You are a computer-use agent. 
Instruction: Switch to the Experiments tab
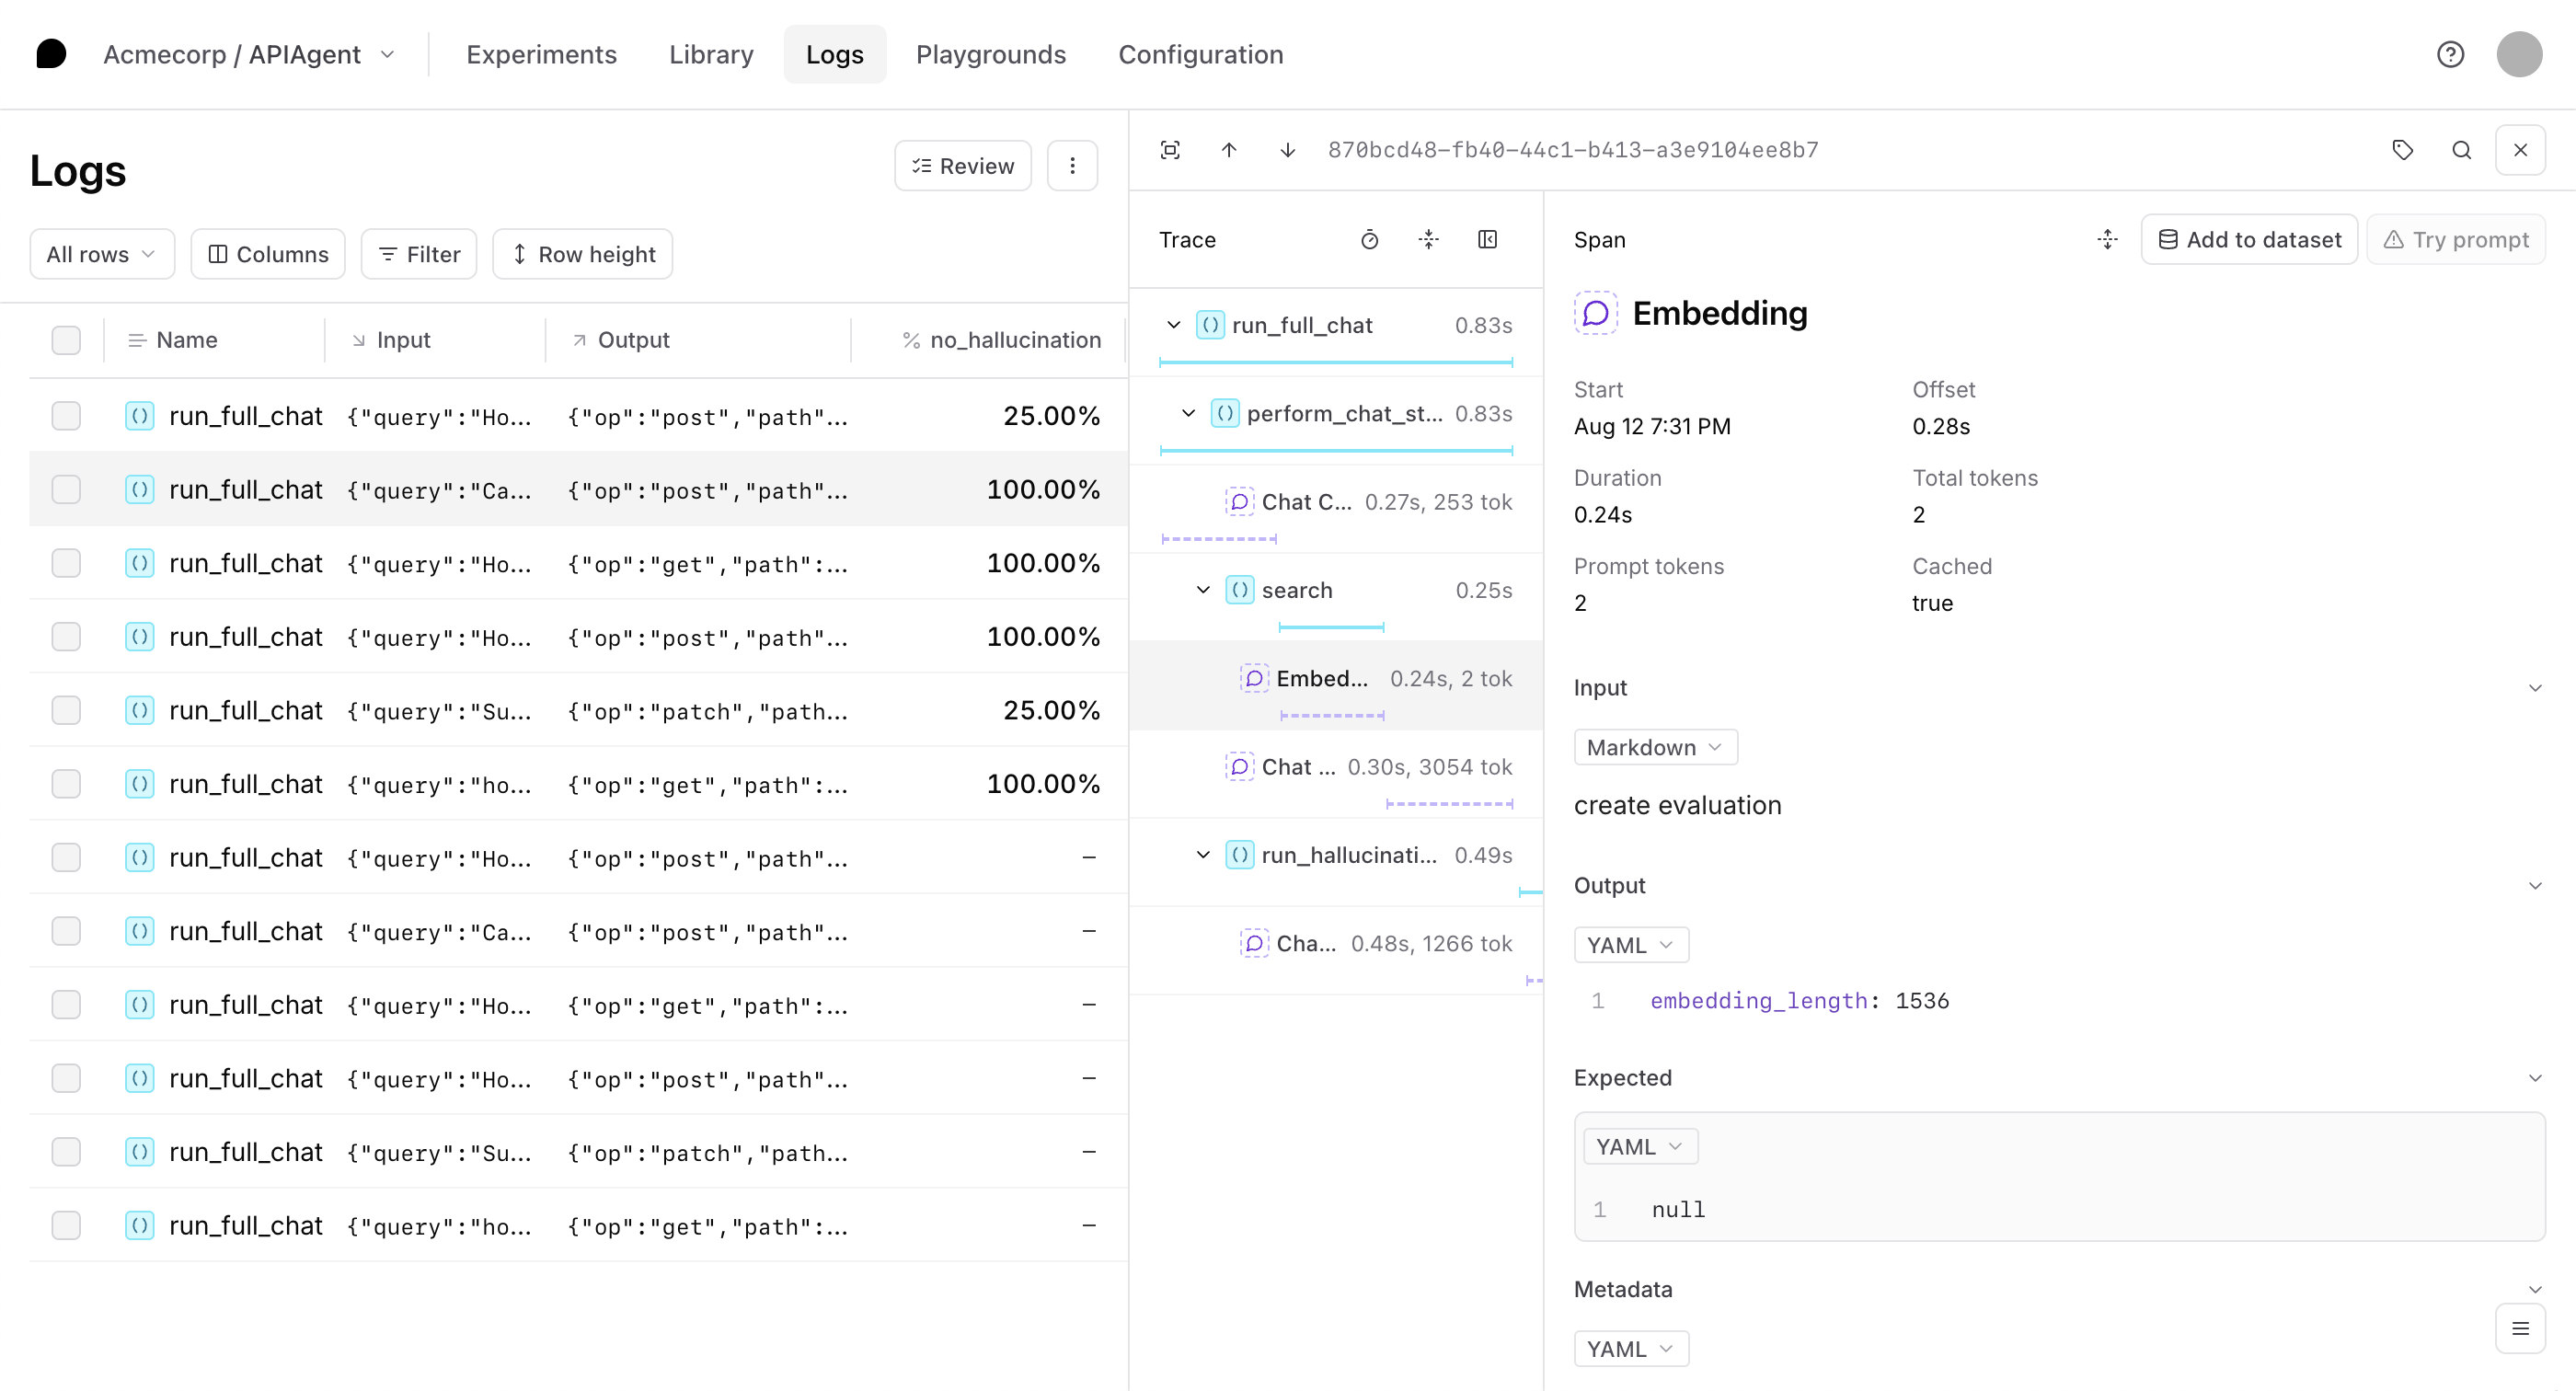coord(541,54)
